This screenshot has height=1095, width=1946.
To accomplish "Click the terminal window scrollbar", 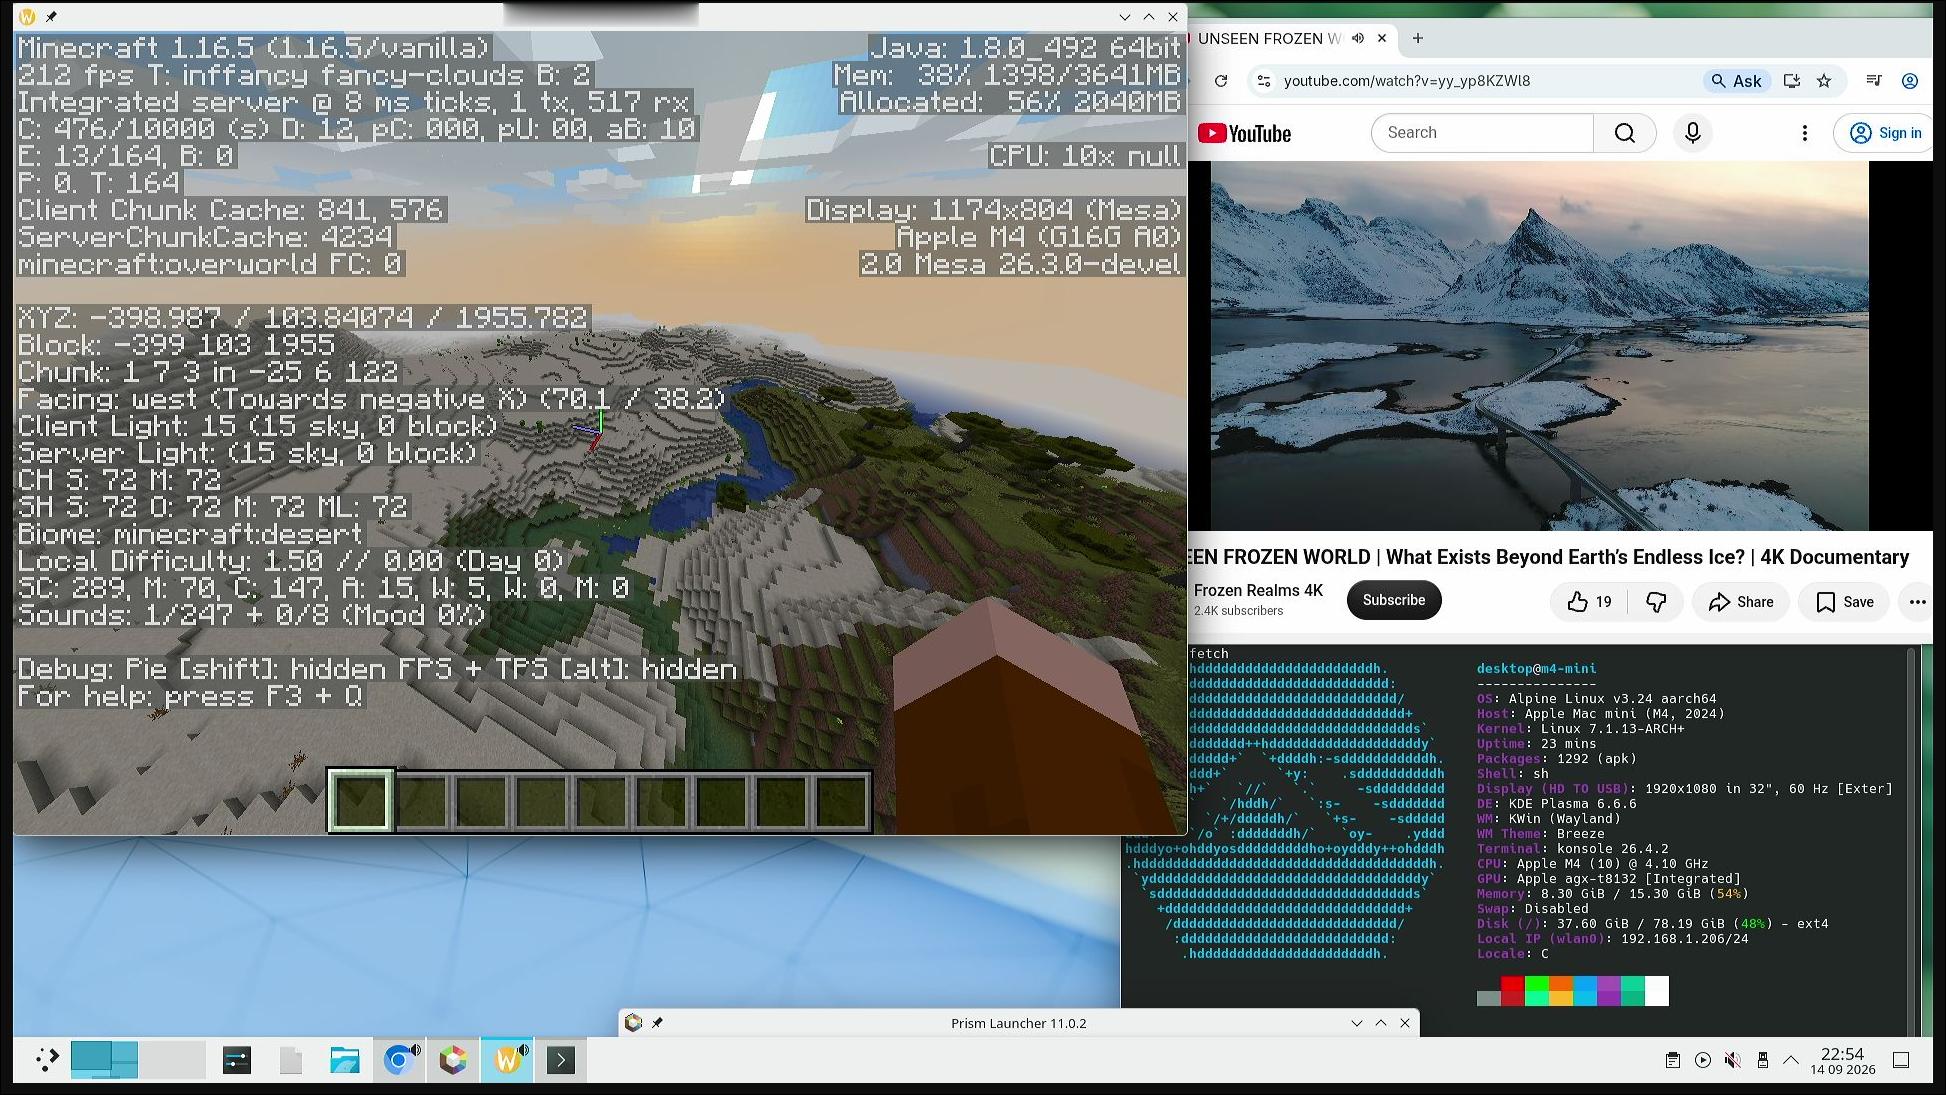I will click(x=1911, y=840).
